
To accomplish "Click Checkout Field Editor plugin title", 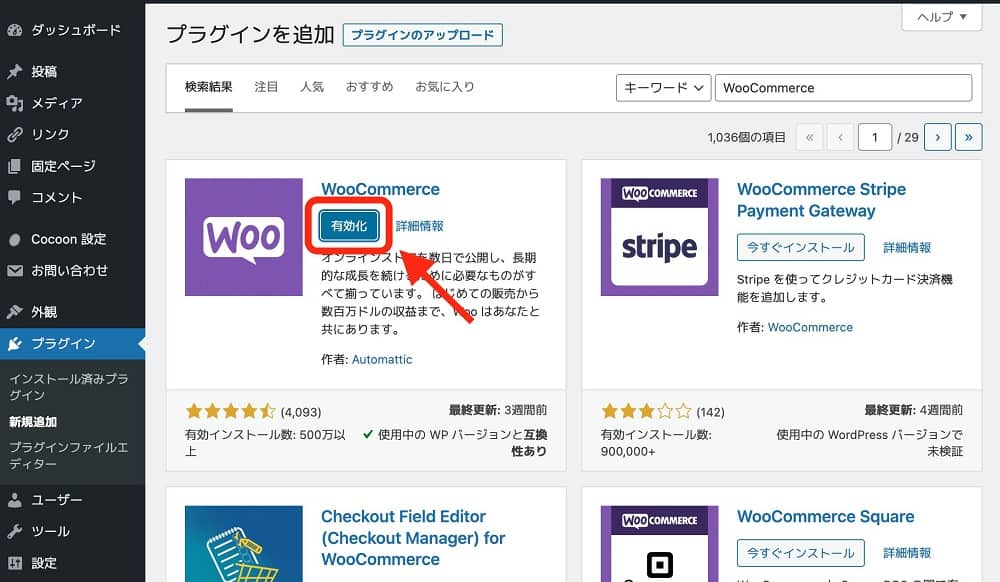I will (x=413, y=538).
